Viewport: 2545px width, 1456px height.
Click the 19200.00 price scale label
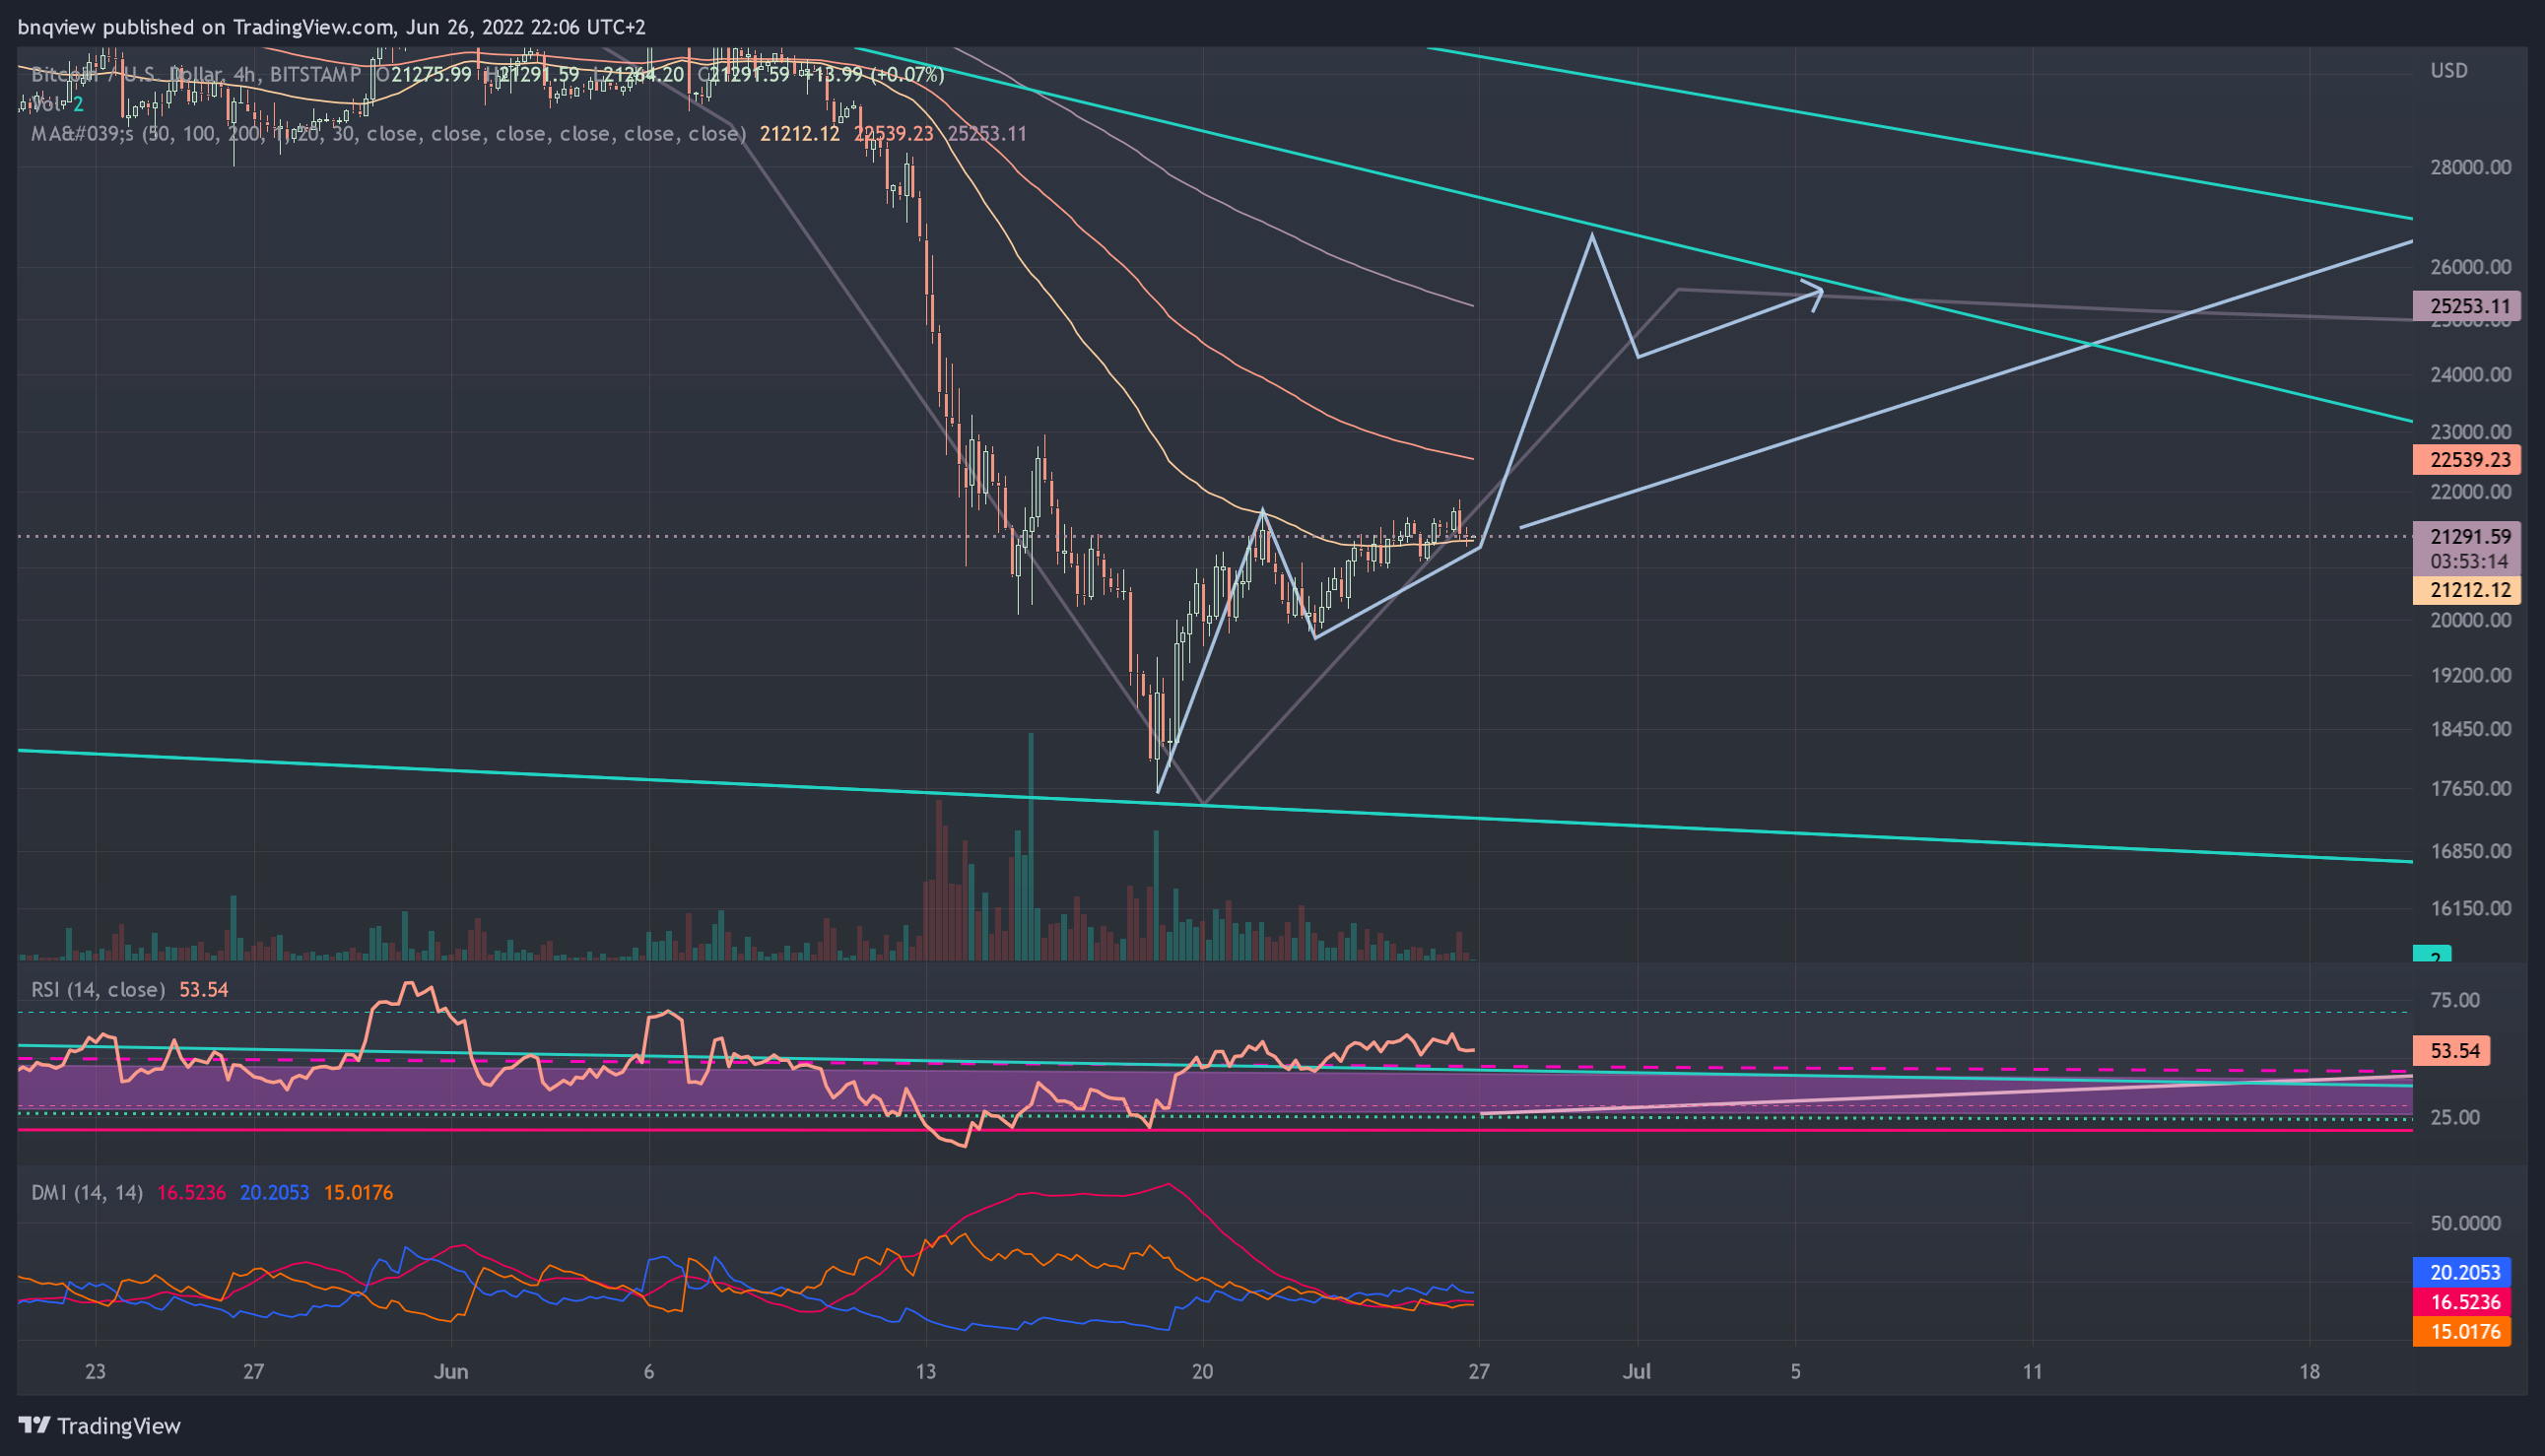tap(2470, 675)
